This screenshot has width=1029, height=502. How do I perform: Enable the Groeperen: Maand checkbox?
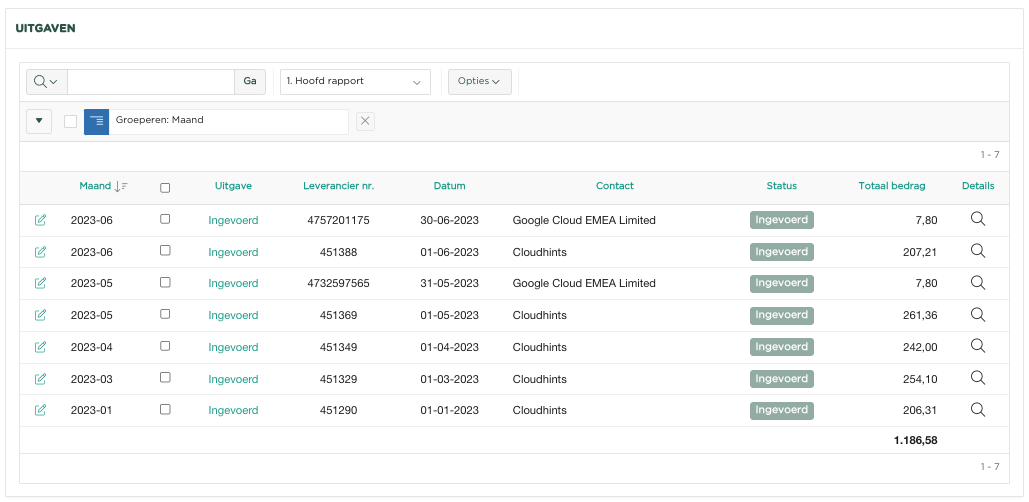pos(70,121)
